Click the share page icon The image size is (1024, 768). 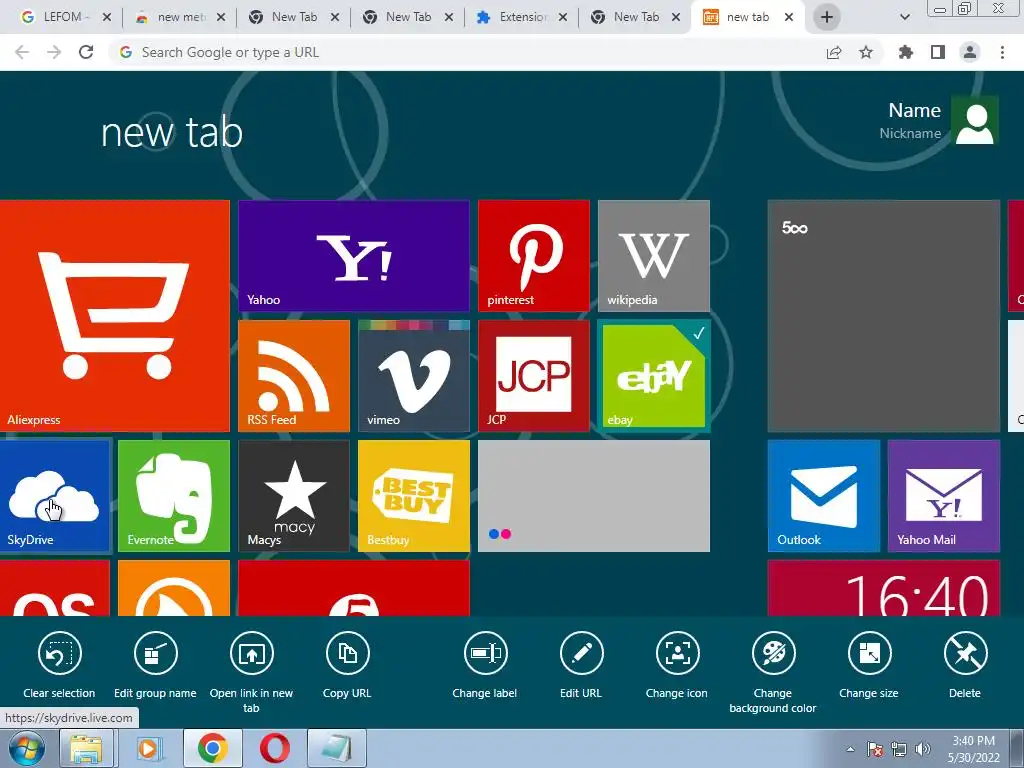(x=834, y=52)
